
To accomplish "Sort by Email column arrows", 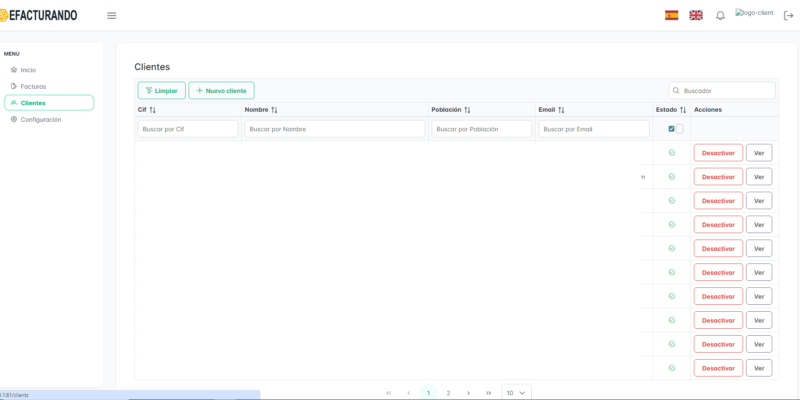I will pyautogui.click(x=561, y=110).
